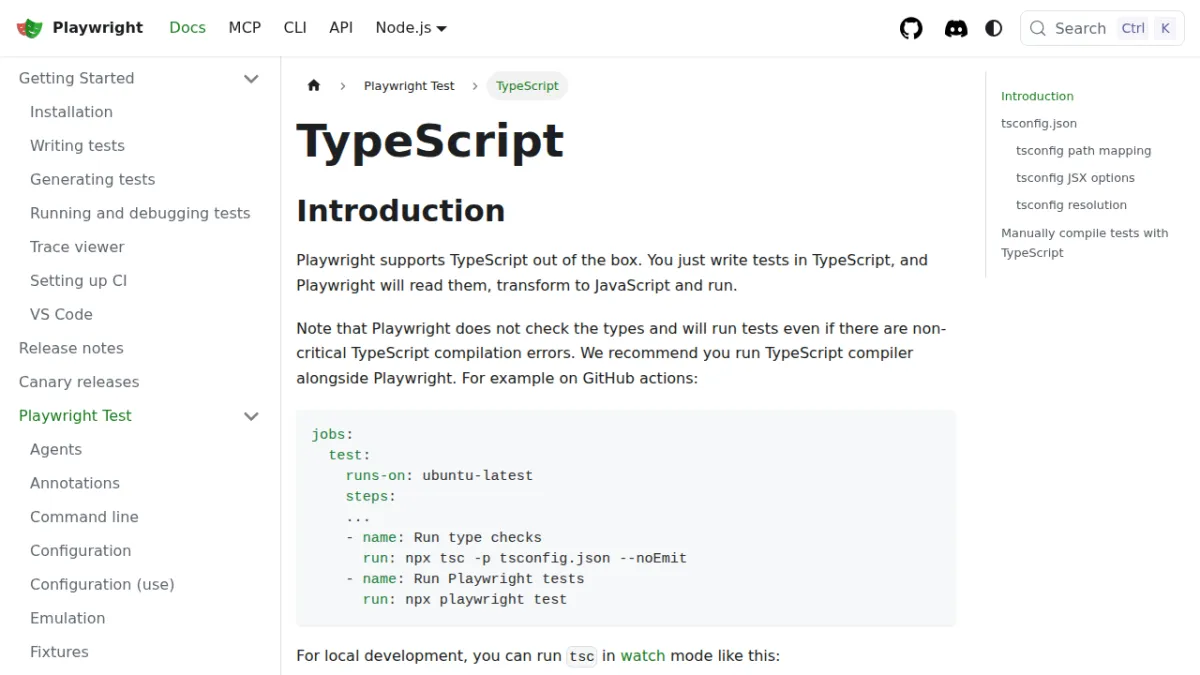The image size is (1200, 675).
Task: Collapse the Playwright Test section chevron
Action: [252, 416]
